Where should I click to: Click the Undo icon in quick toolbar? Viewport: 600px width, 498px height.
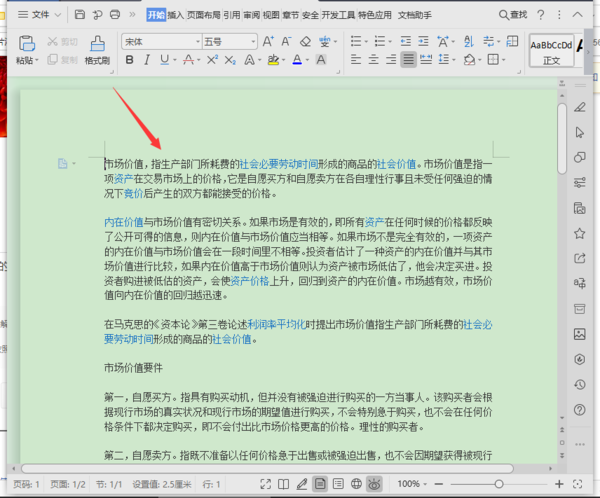pos(97,15)
